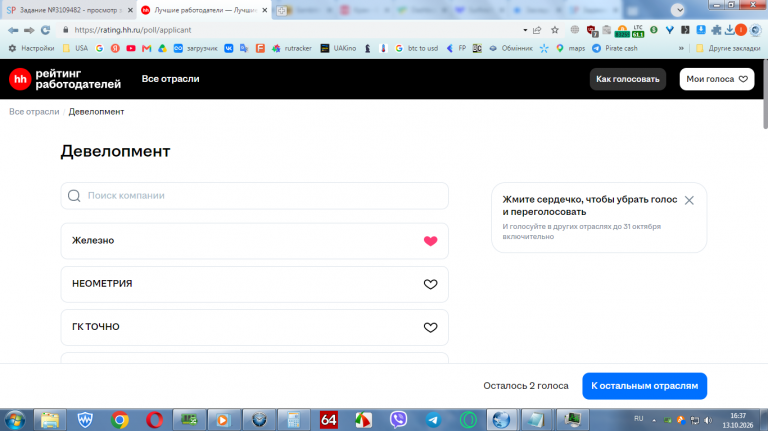Open the USA bookmarks folder
Viewport: 768px width, 431px height.
click(x=75, y=48)
